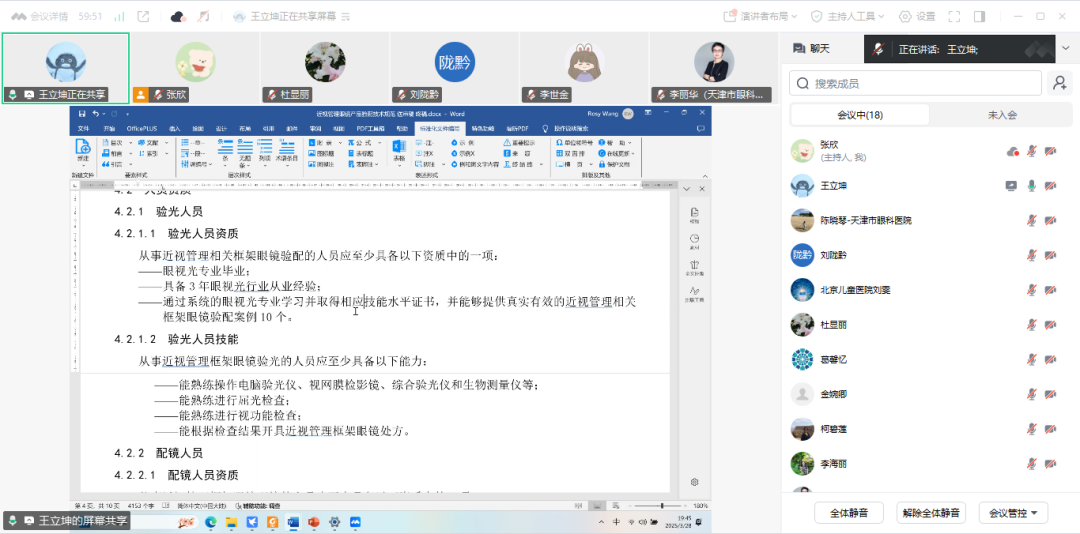Mute 王立坤's active microphone in the member list

pyautogui.click(x=1032, y=185)
